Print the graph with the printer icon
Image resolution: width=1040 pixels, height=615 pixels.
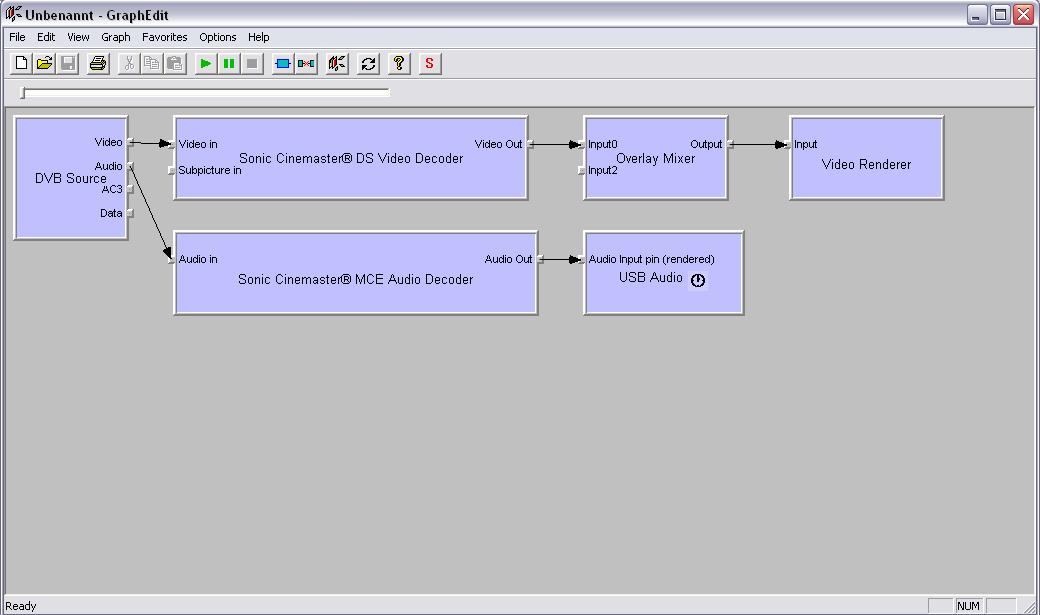coord(98,64)
